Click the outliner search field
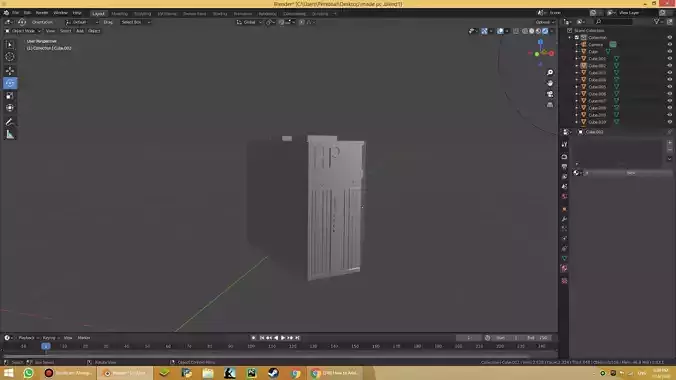Viewport: 676px width, 380px height. [x=613, y=22]
